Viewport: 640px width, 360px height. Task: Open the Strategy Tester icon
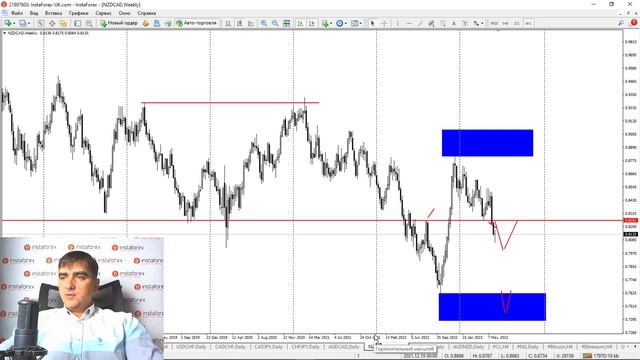tap(89, 23)
